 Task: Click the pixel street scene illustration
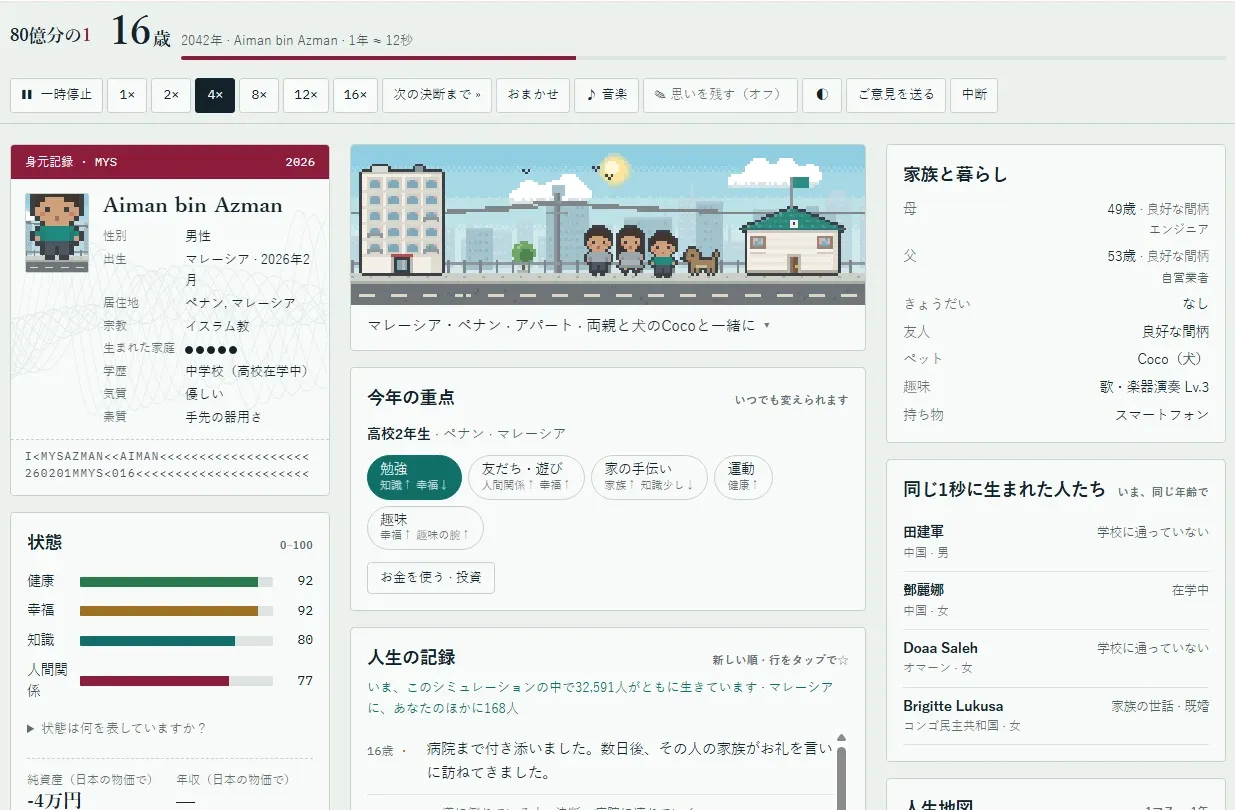click(x=608, y=224)
